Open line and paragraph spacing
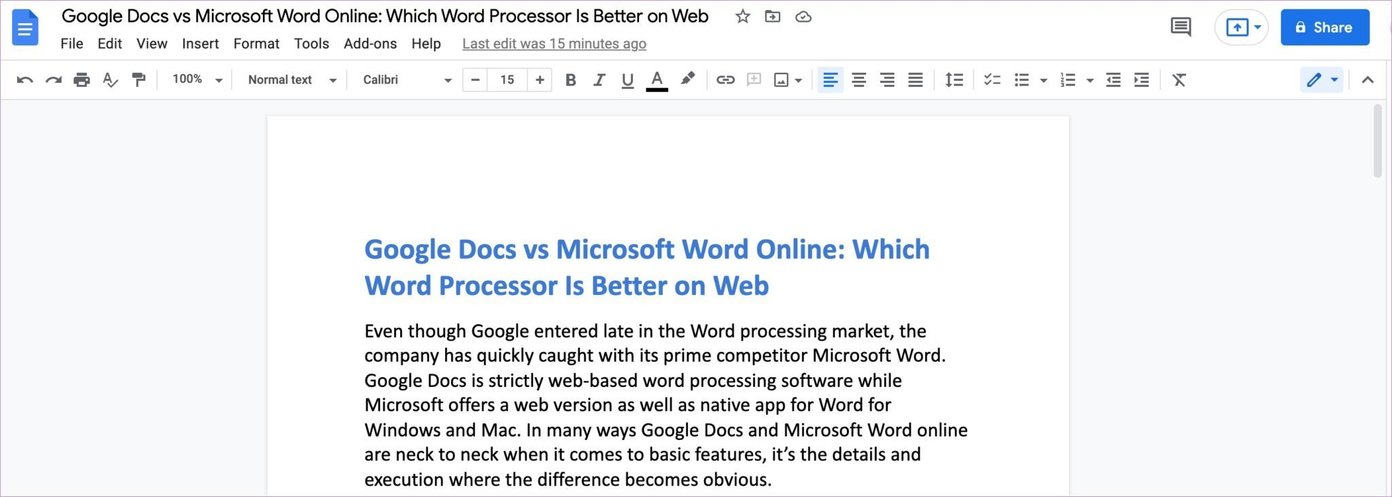The image size is (1392, 497). [x=955, y=80]
